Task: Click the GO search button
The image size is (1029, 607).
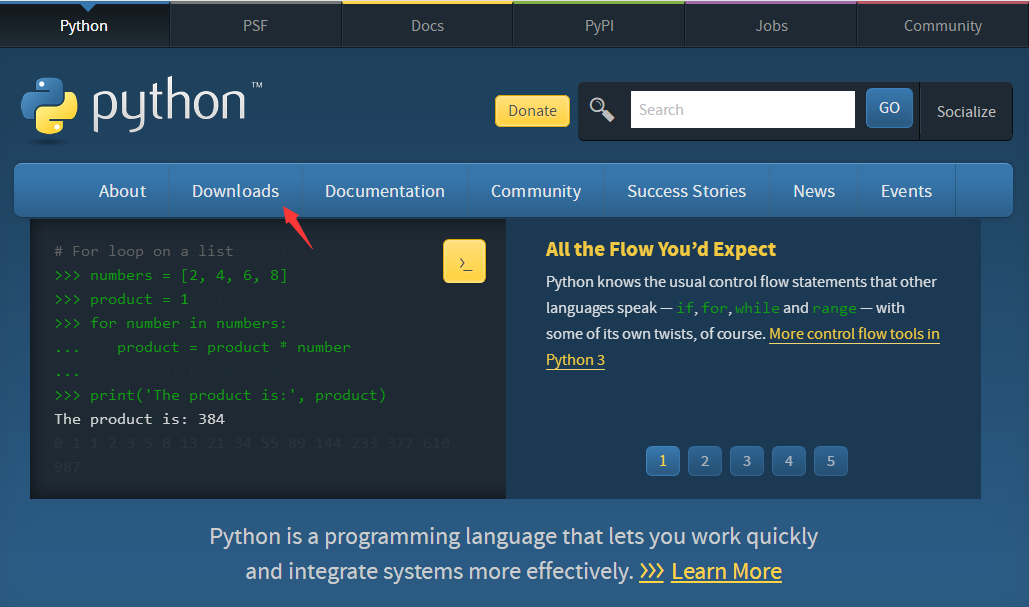Action: tap(889, 108)
